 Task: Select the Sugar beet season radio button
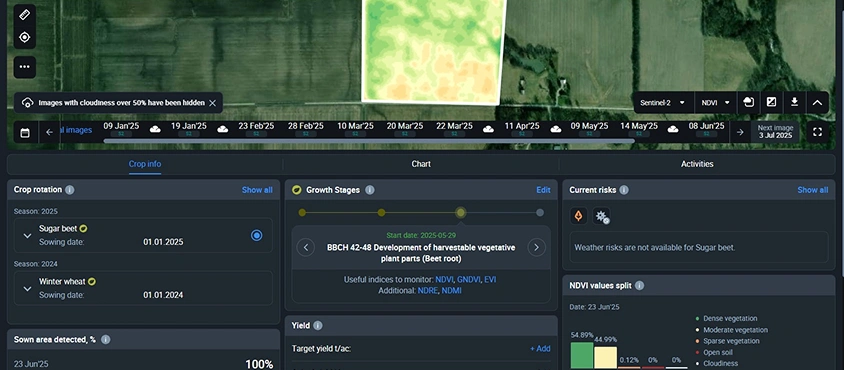coord(257,235)
